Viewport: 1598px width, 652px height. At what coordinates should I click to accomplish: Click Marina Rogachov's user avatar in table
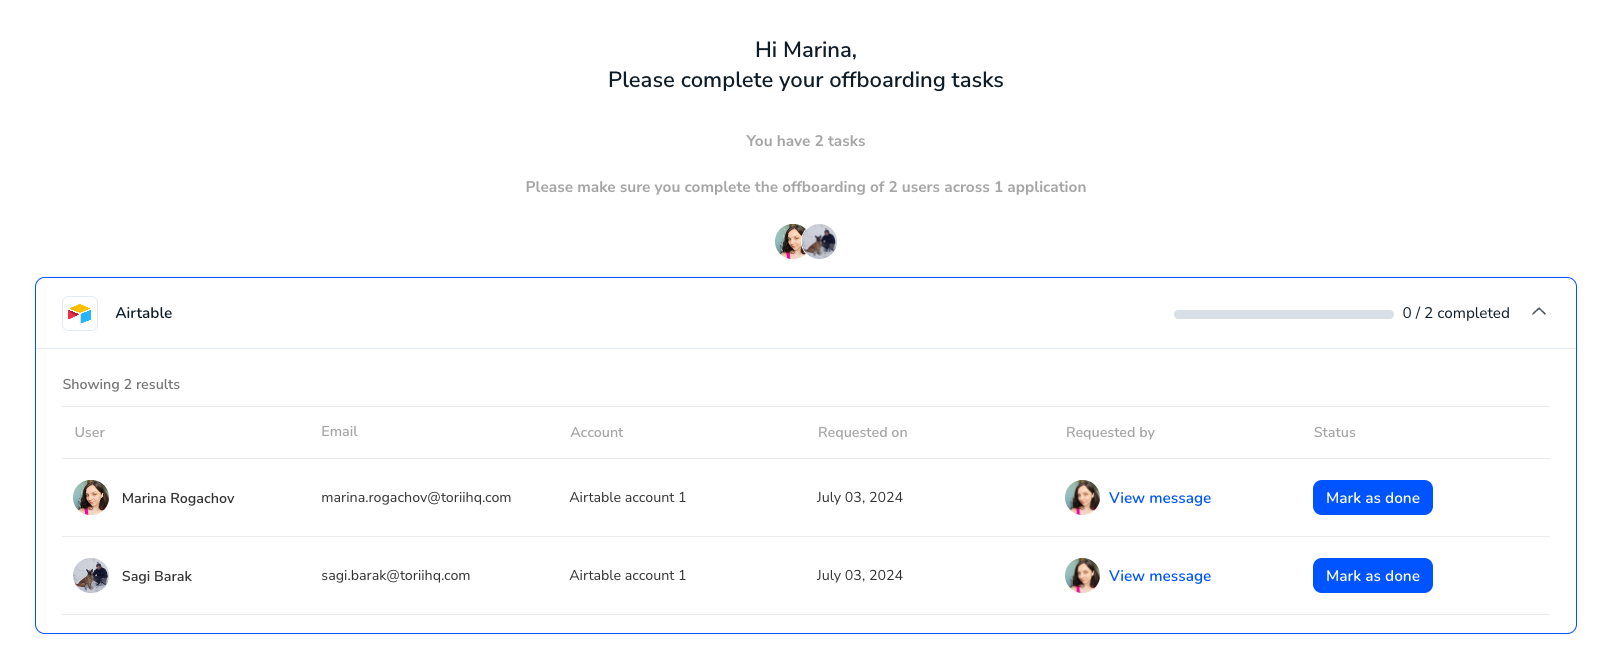(x=91, y=497)
